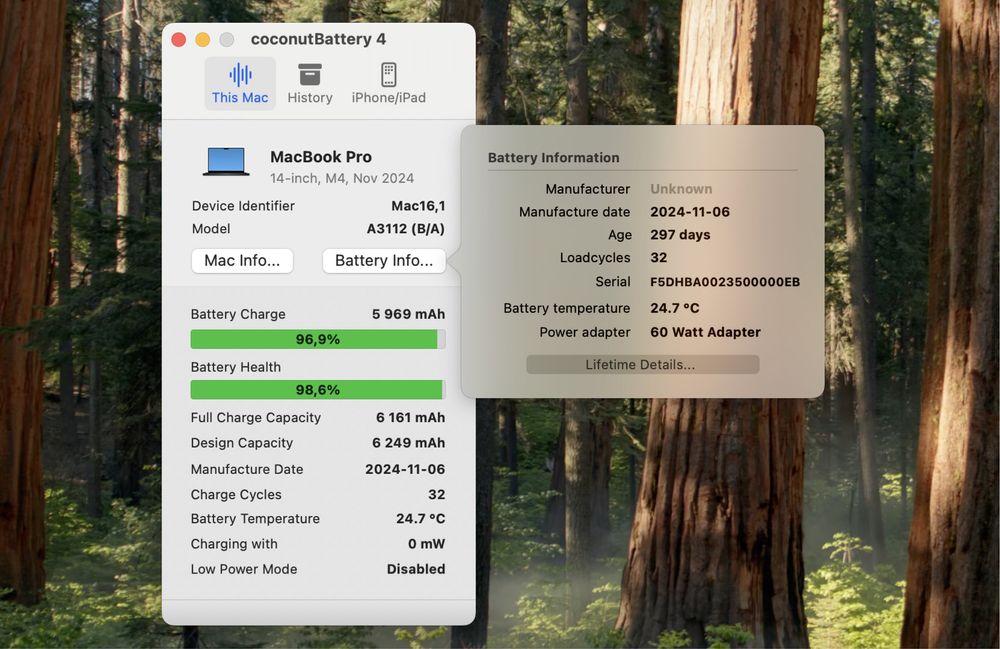
Task: Click the iPhone/iPad device icon
Action: tap(388, 75)
